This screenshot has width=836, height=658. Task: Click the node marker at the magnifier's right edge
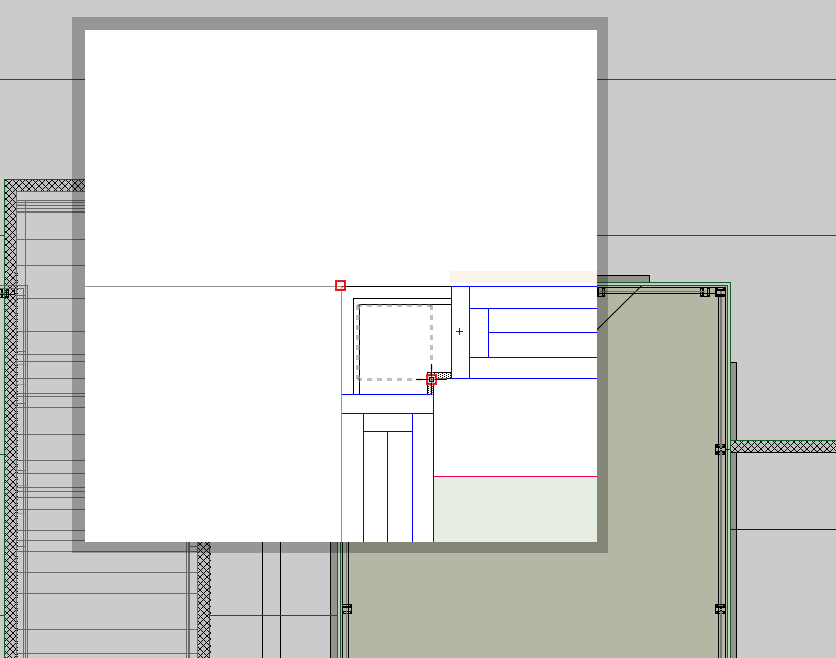pyautogui.click(x=601, y=292)
